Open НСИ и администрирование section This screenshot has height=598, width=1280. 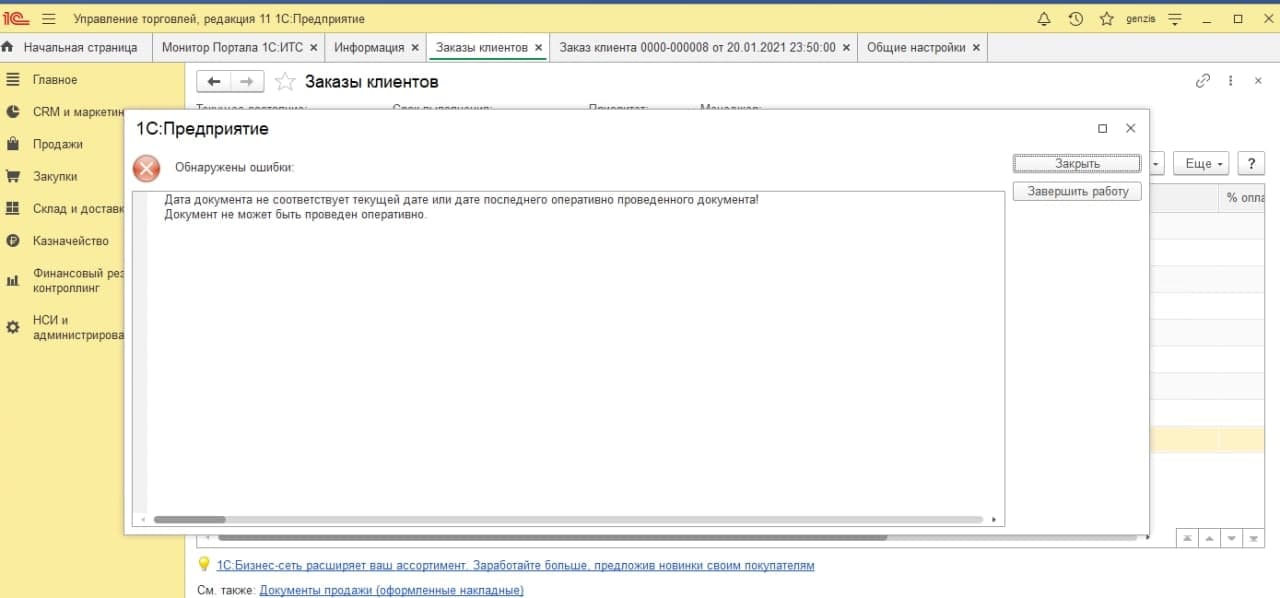point(78,328)
